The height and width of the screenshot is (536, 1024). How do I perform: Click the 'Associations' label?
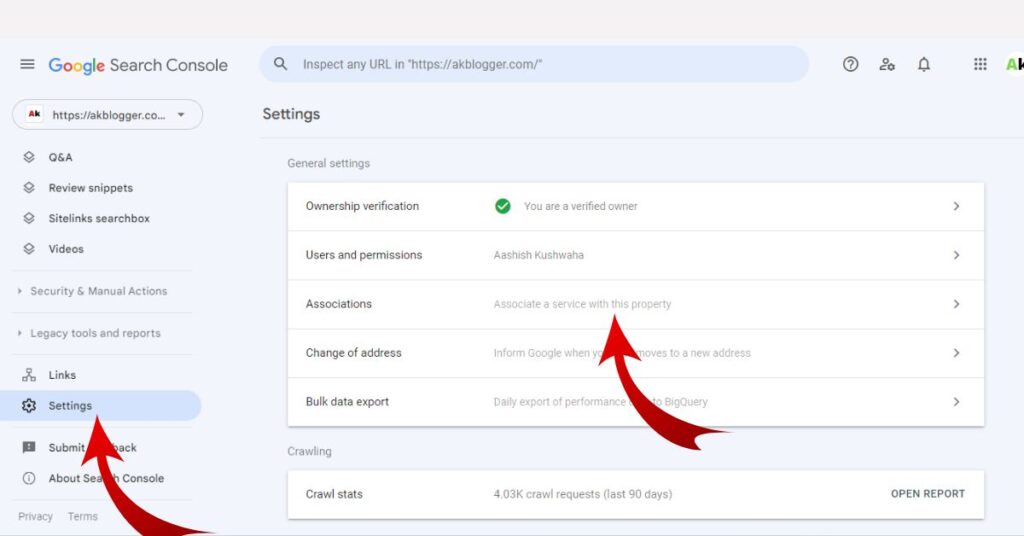click(x=338, y=304)
